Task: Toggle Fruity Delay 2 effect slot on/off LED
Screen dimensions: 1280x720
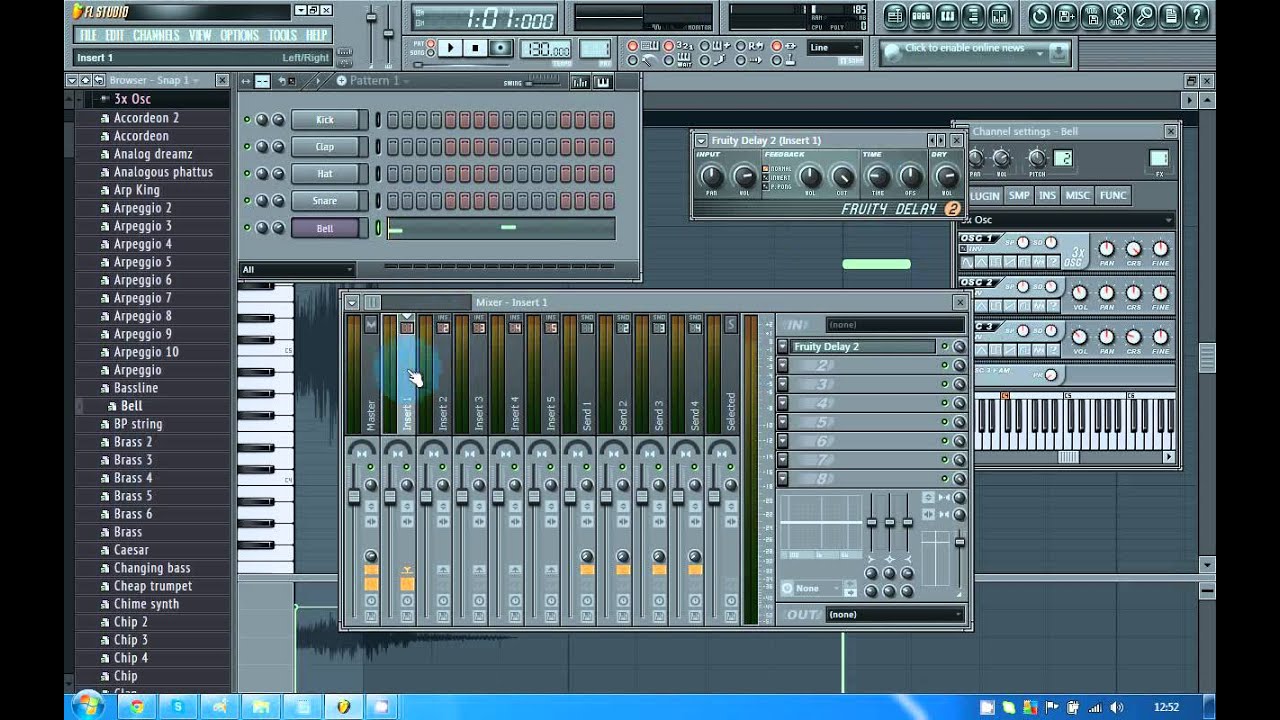Action: pyautogui.click(x=944, y=346)
